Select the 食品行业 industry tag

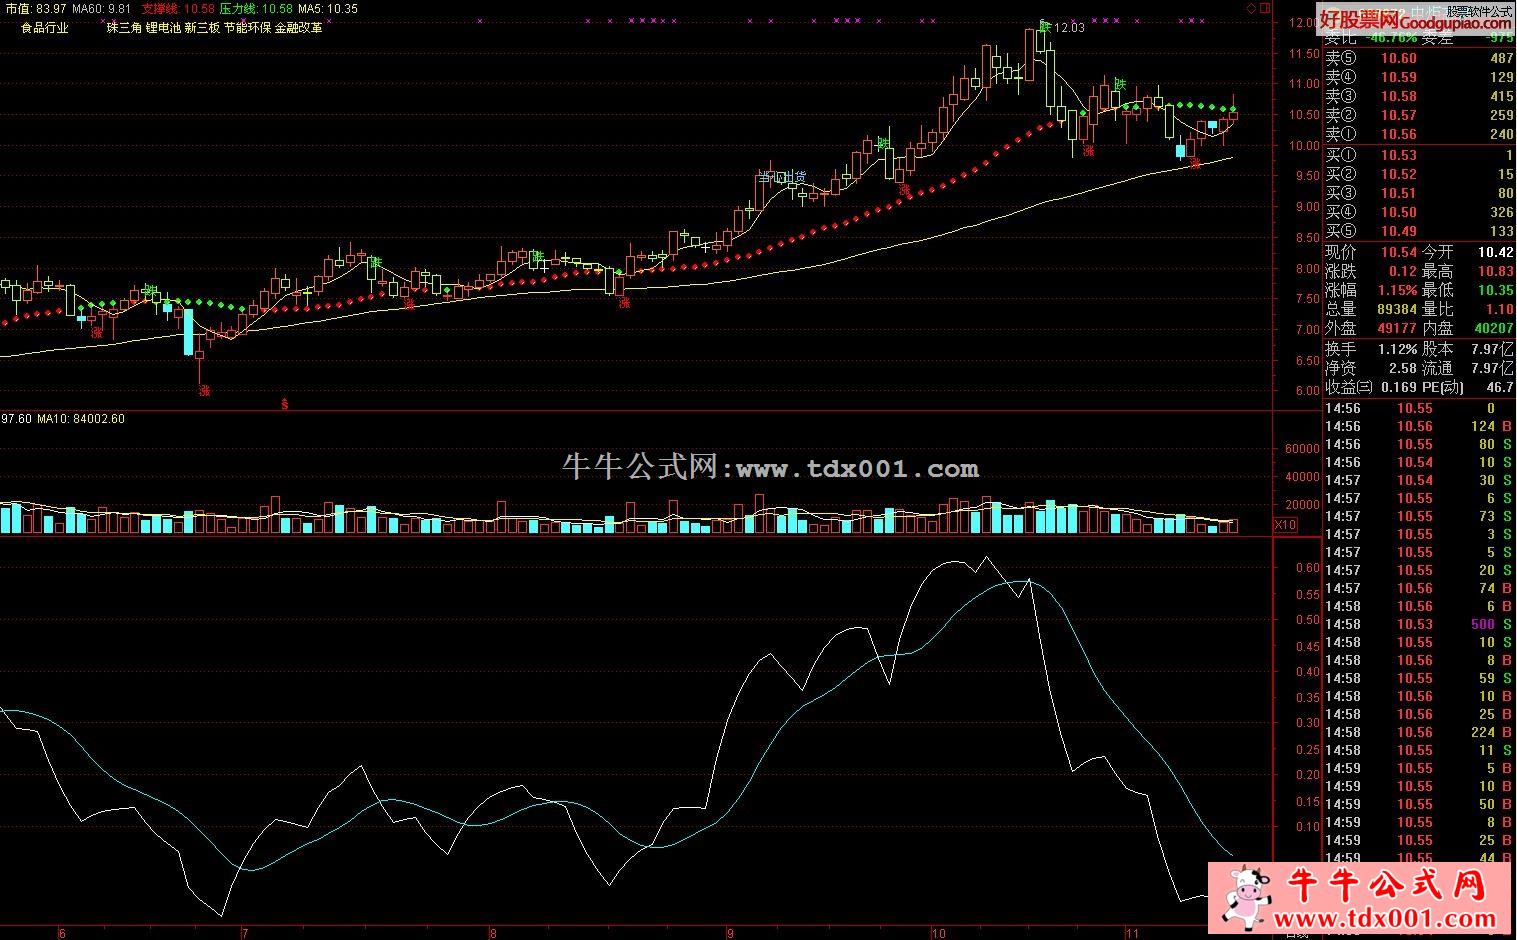pos(45,28)
